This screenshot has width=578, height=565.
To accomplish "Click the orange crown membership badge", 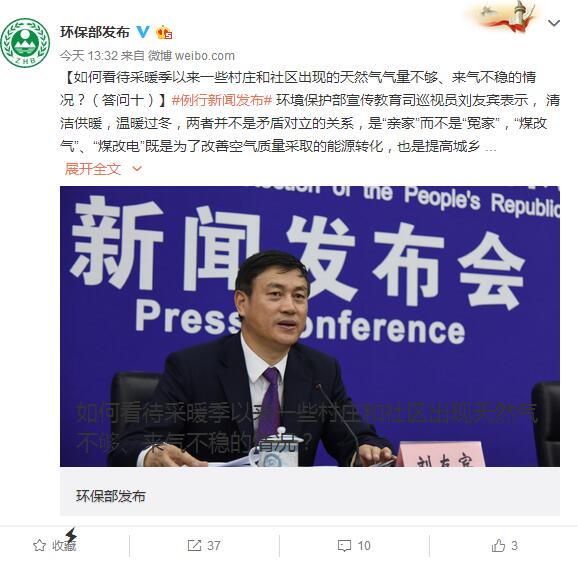I will [164, 32].
